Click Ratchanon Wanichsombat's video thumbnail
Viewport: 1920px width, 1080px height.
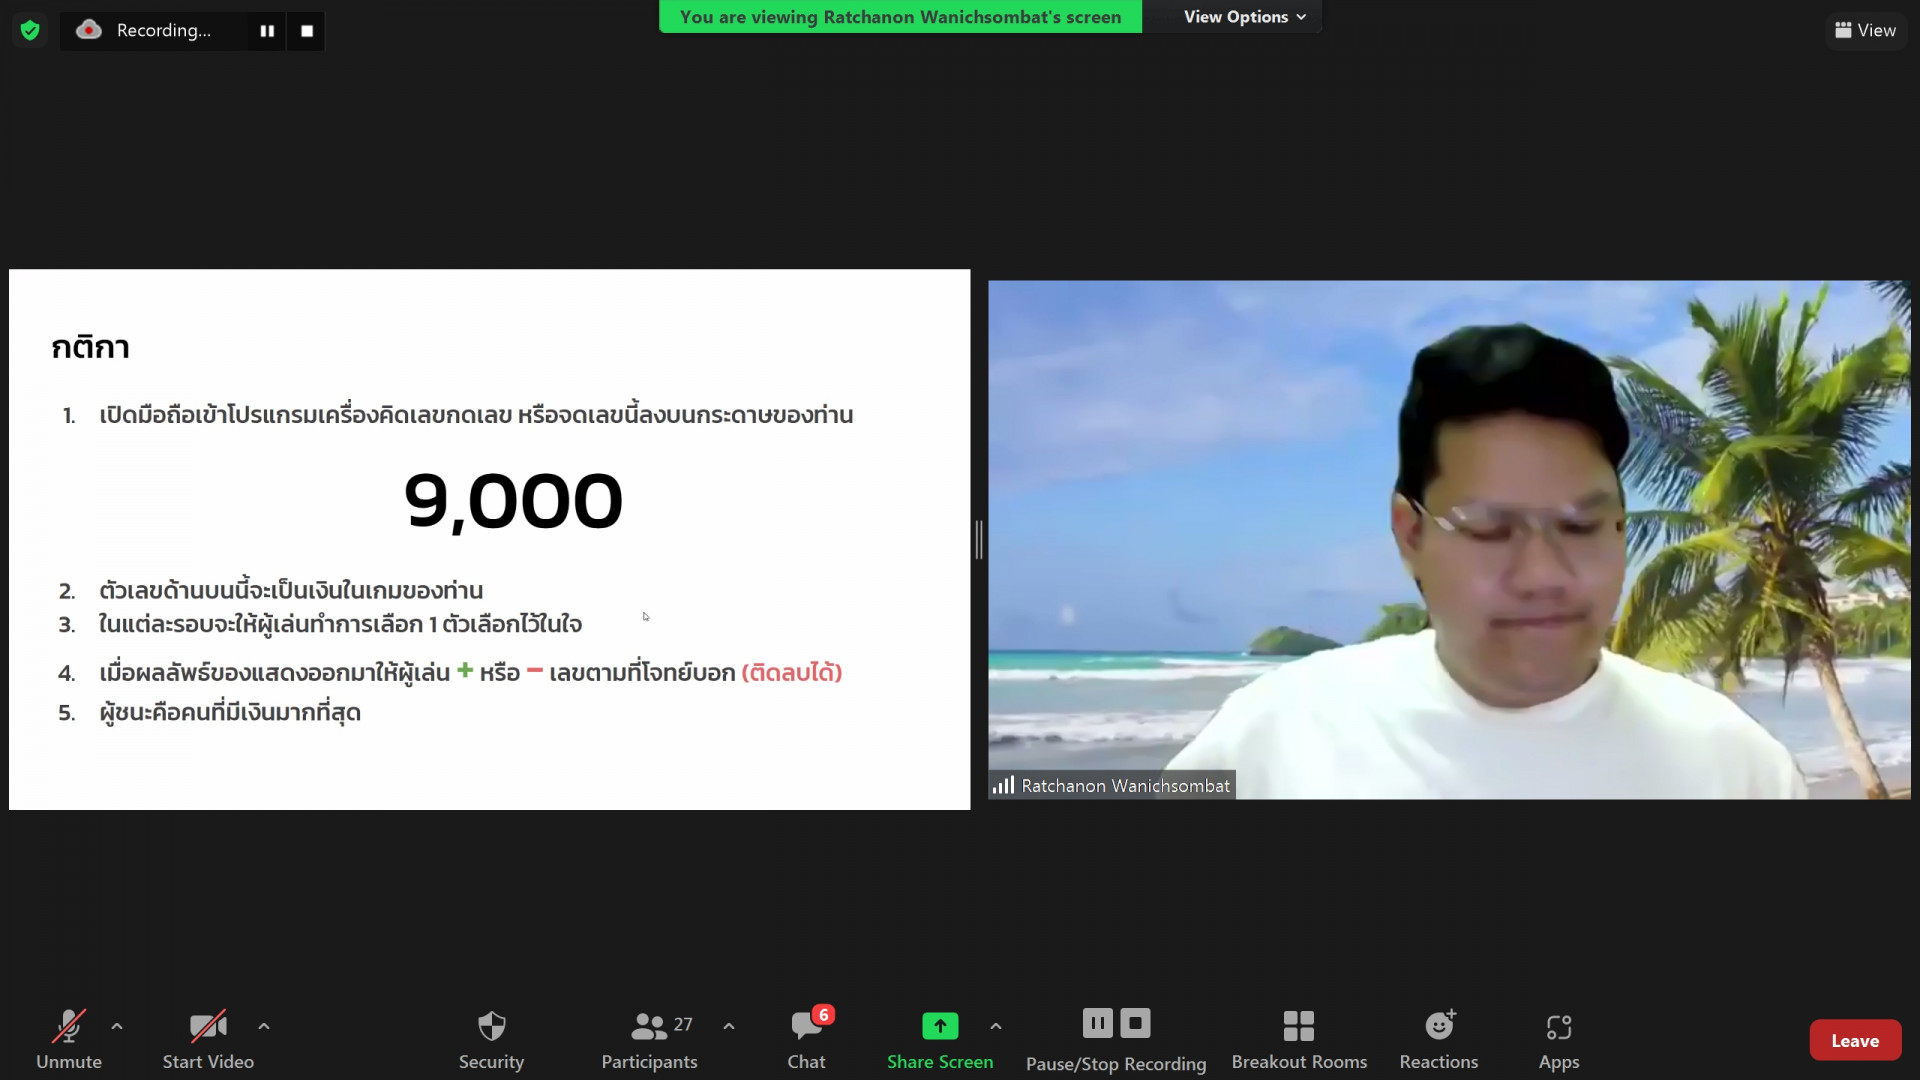pos(1449,540)
